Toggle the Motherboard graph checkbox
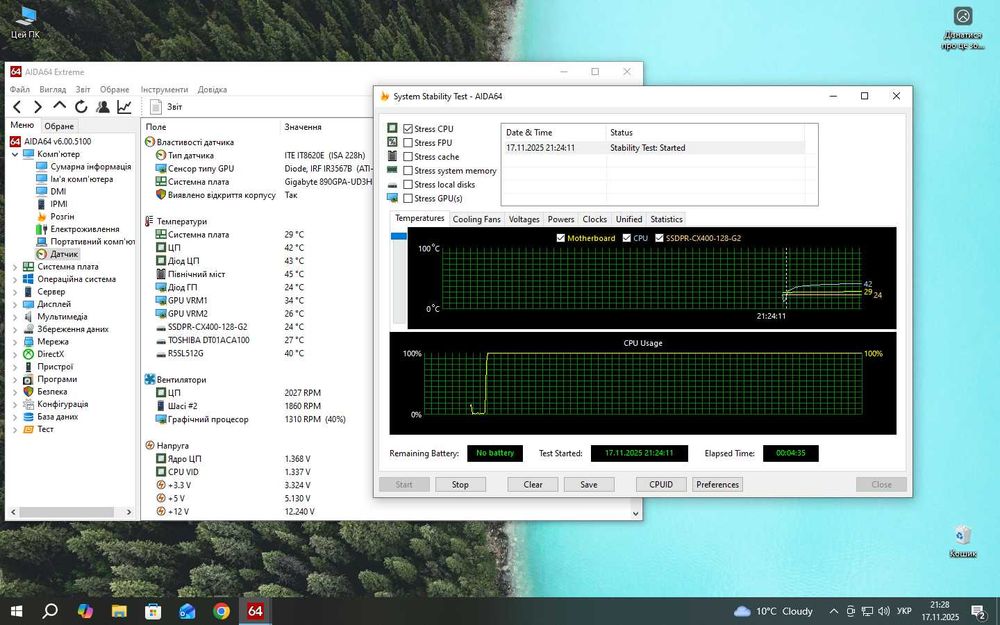Screen dimensions: 1000x625 561,238
